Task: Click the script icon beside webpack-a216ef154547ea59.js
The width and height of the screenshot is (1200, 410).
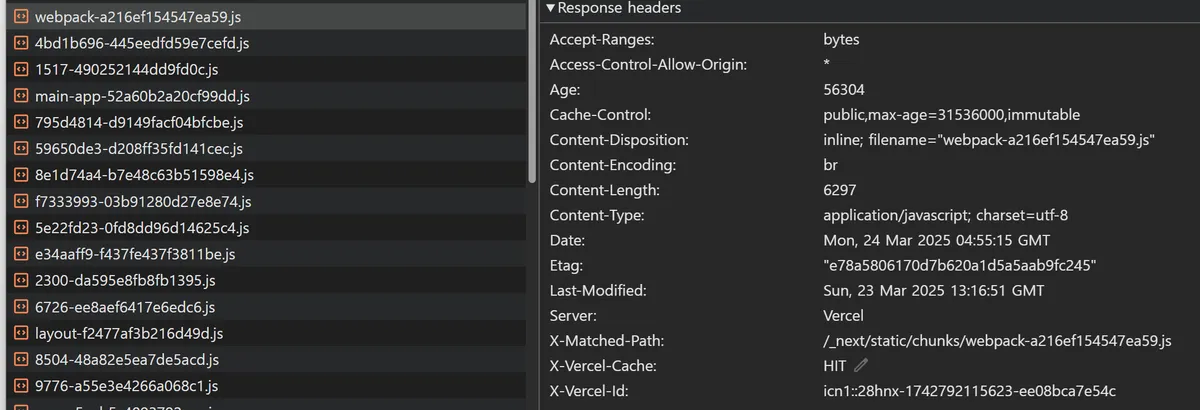Action: 20,17
